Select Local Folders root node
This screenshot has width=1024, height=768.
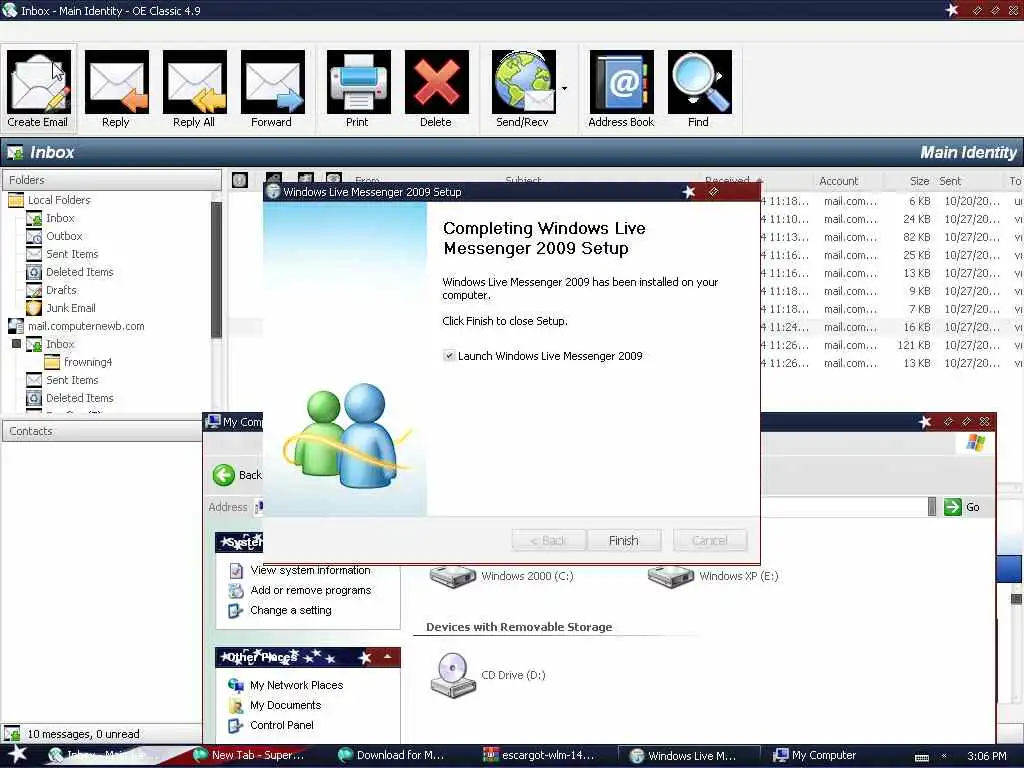[x=59, y=200]
